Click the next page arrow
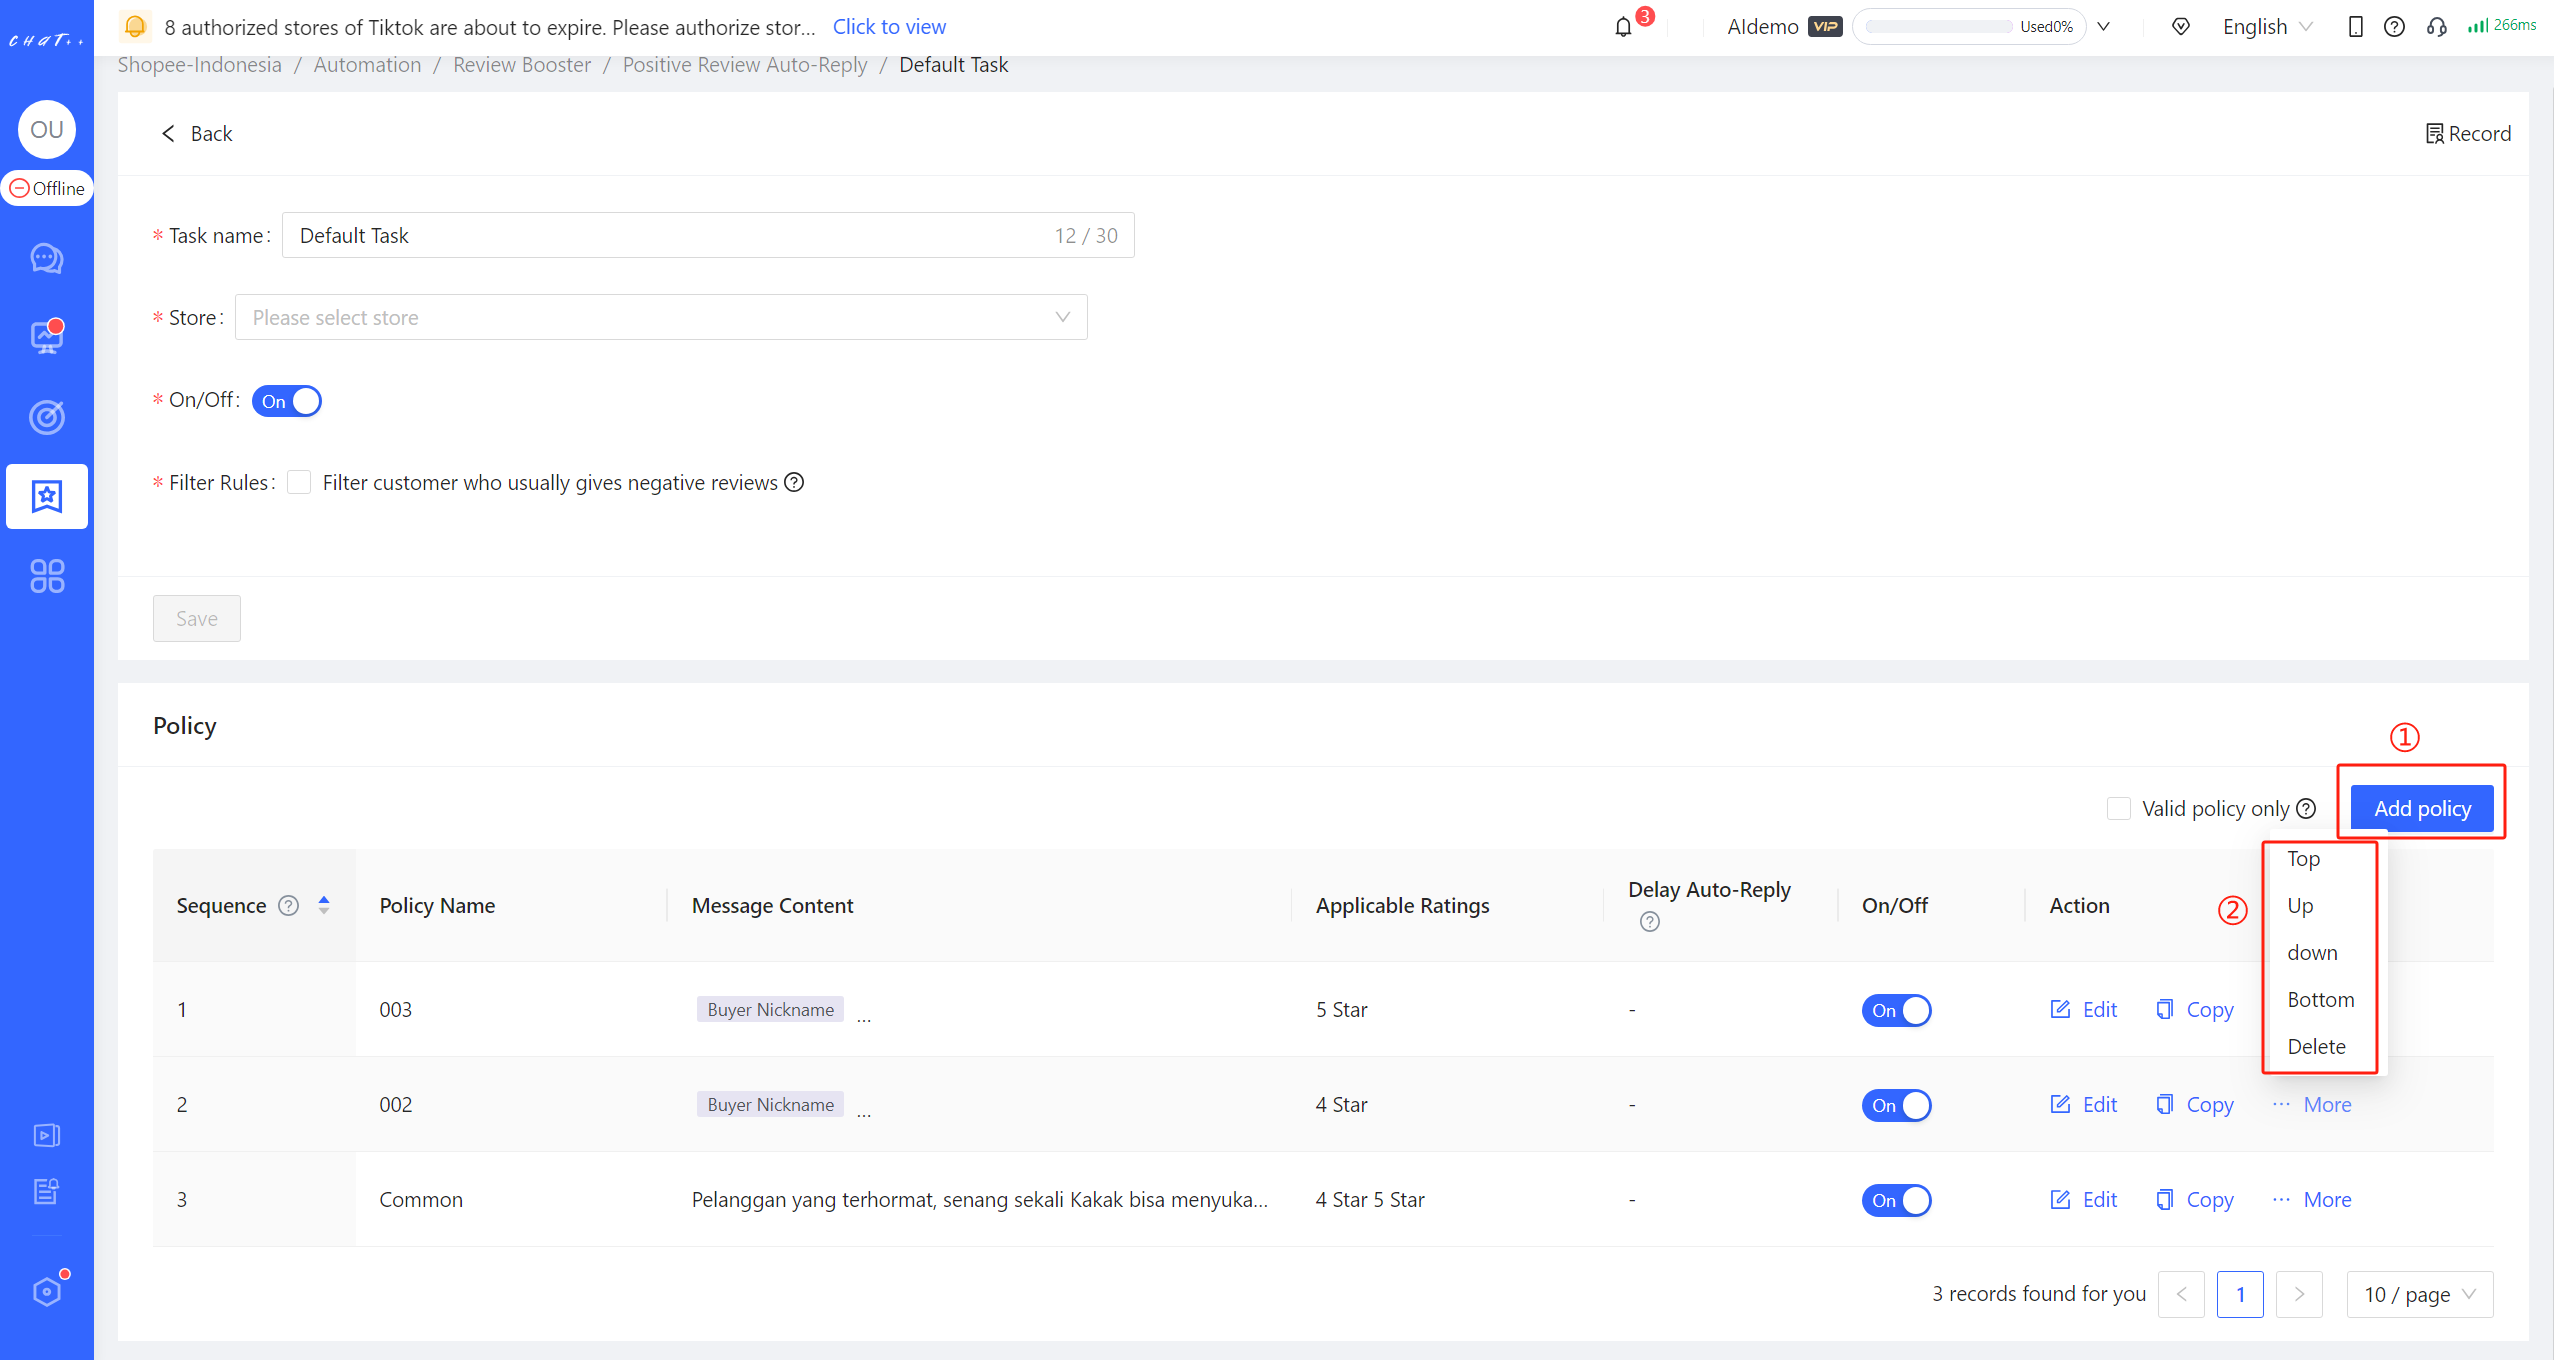Viewport: 2554px width, 1360px height. click(x=2299, y=1294)
